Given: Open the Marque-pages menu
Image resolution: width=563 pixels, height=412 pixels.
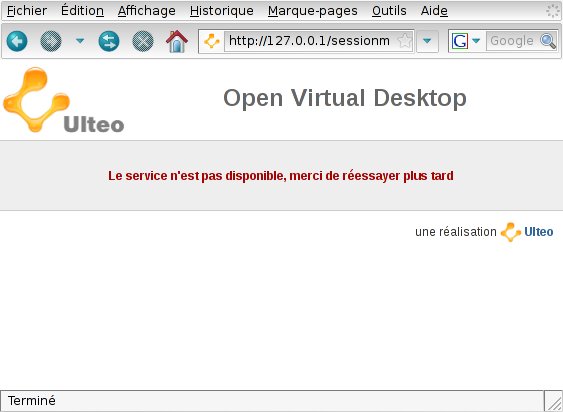Looking at the screenshot, I should (312, 11).
